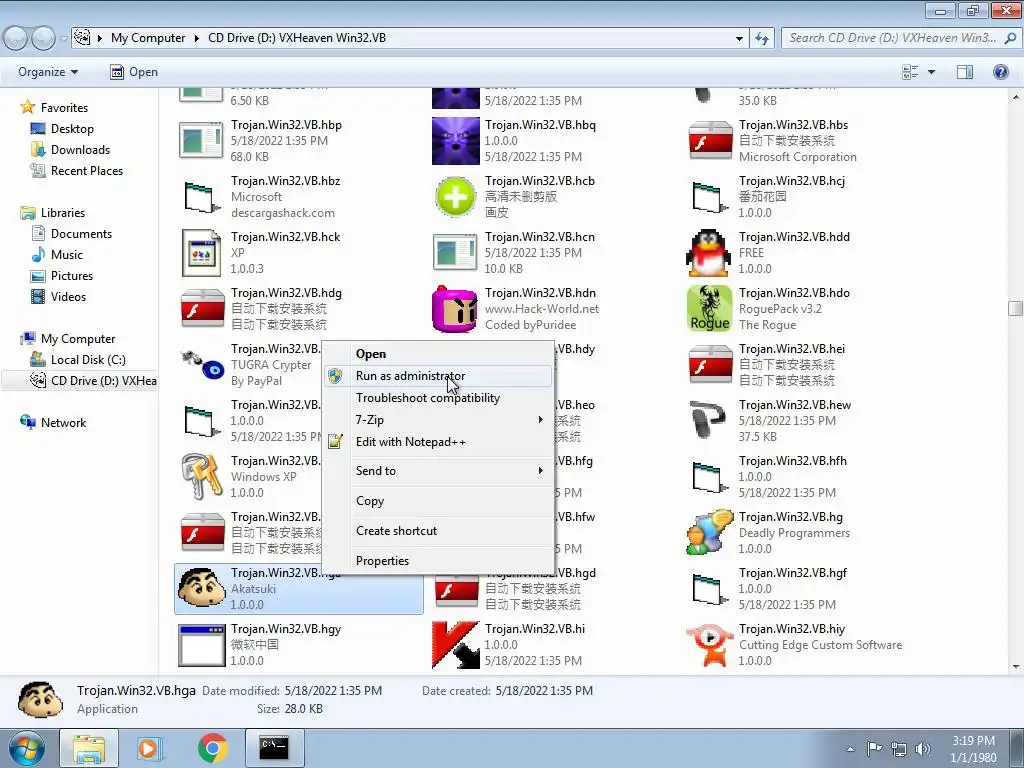Open Windows Explorer from the taskbar

click(89, 748)
